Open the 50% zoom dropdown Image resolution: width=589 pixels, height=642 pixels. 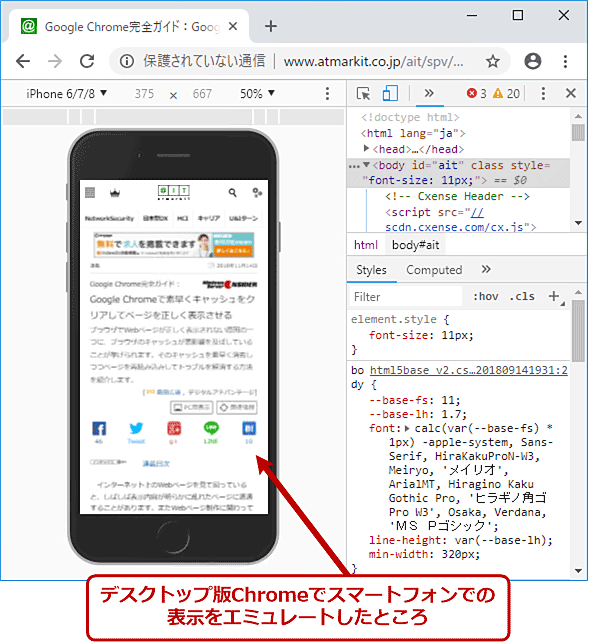[x=257, y=94]
